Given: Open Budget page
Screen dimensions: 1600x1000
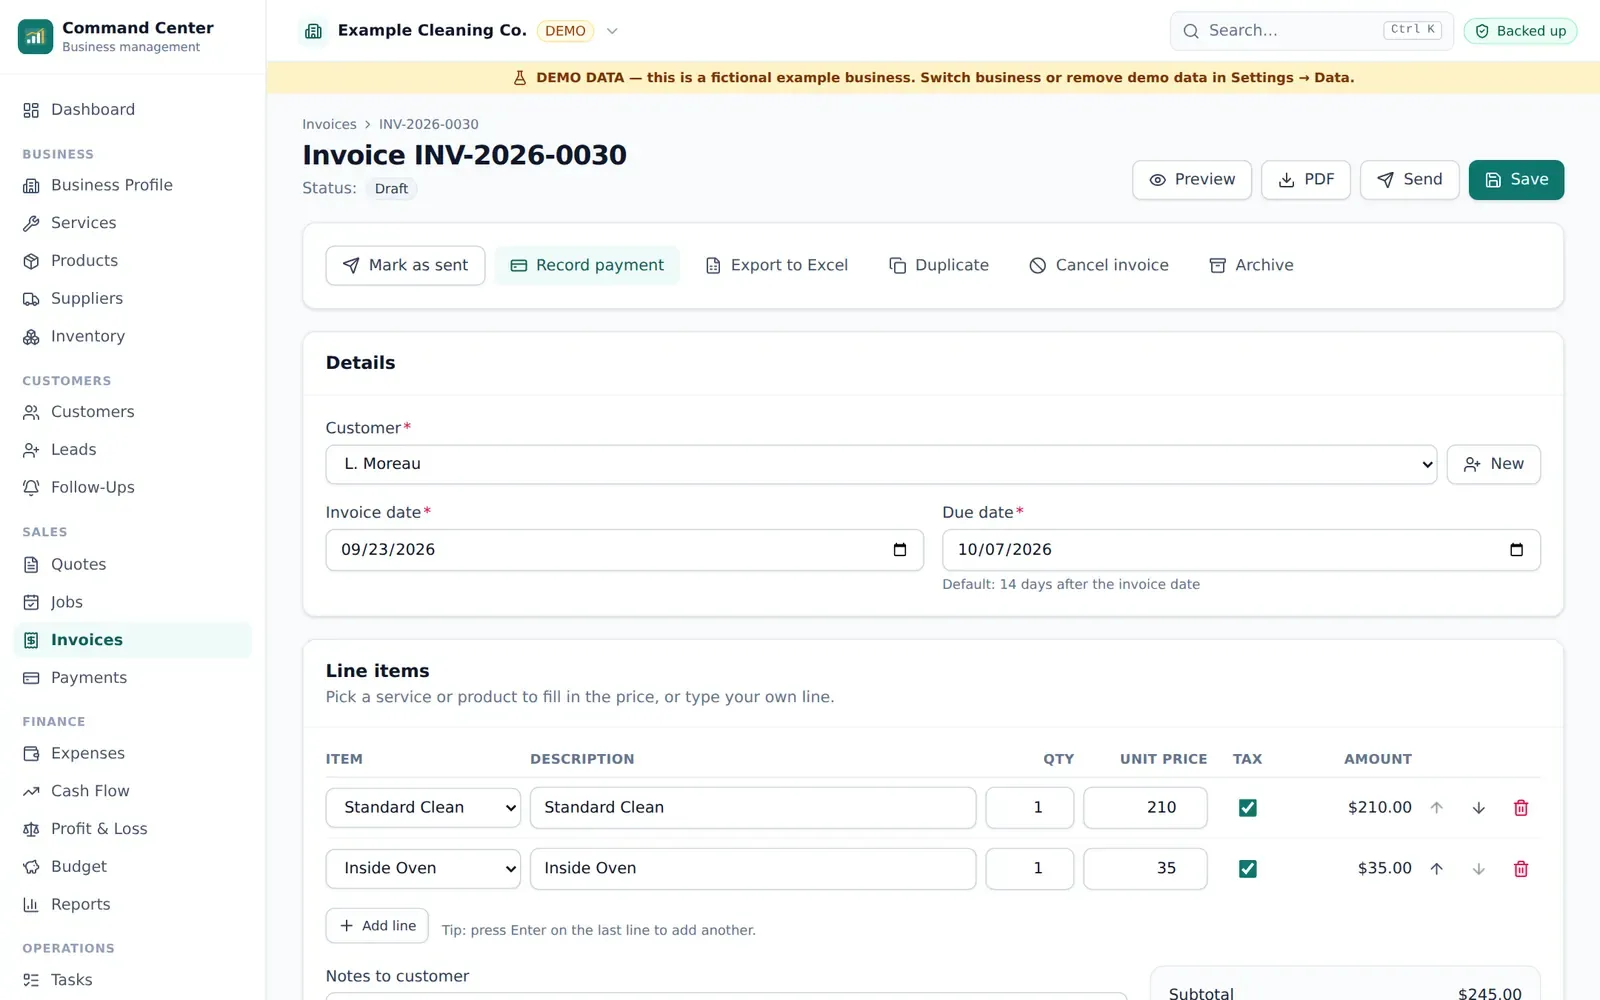Looking at the screenshot, I should (x=132, y=867).
